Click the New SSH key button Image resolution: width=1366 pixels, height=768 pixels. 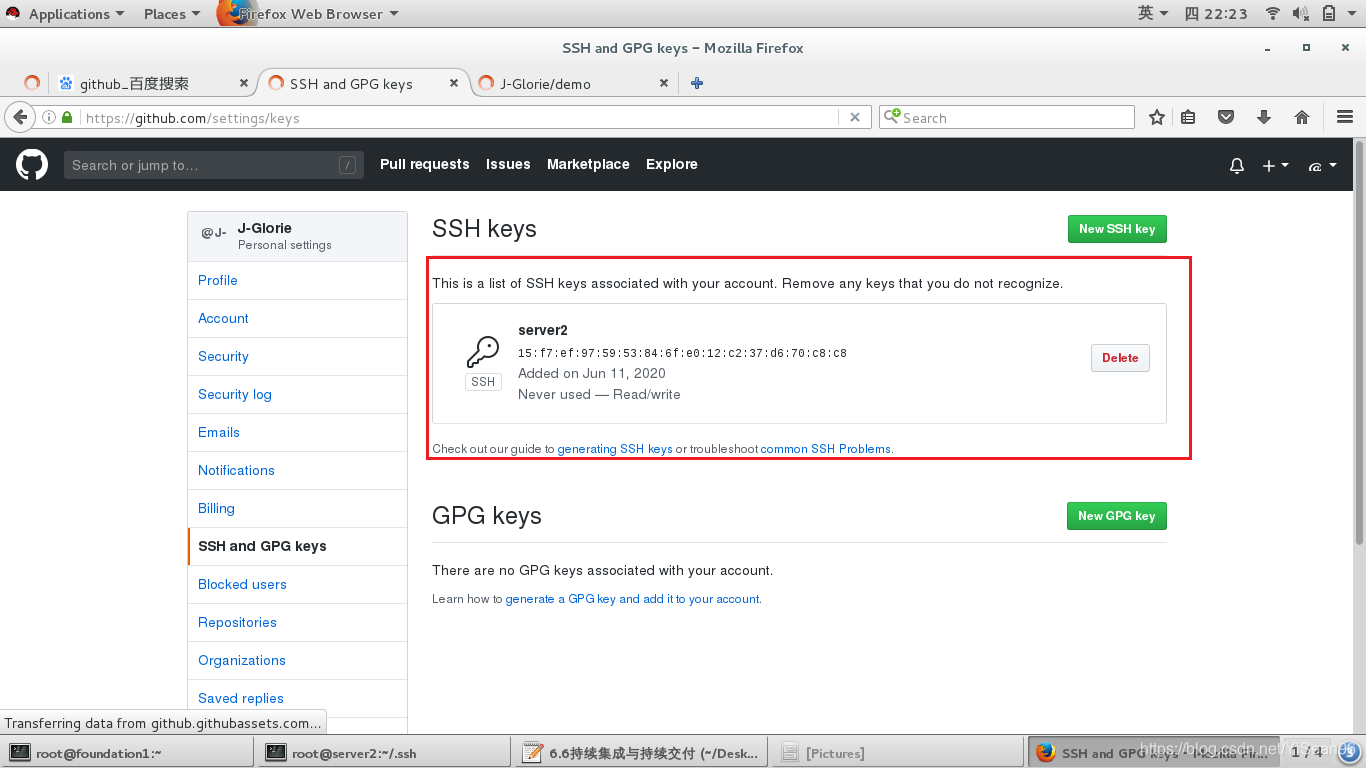click(1117, 229)
